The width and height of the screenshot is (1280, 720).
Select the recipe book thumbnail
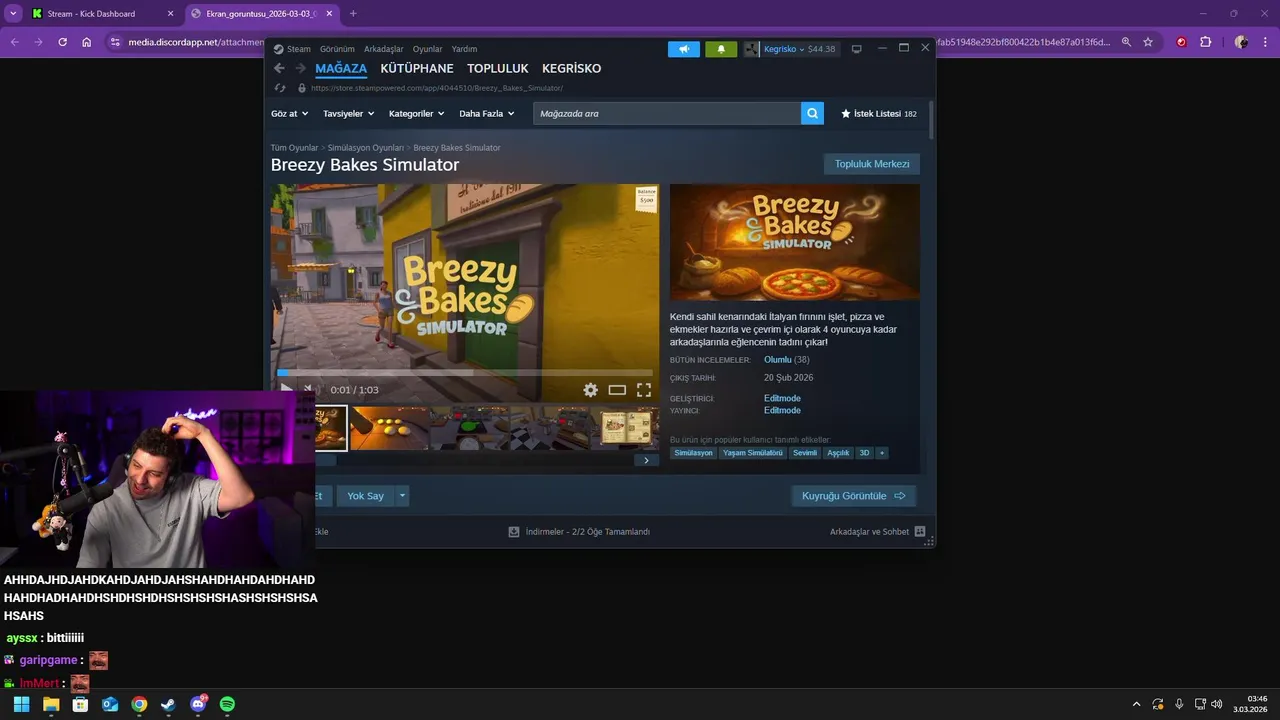(x=626, y=428)
